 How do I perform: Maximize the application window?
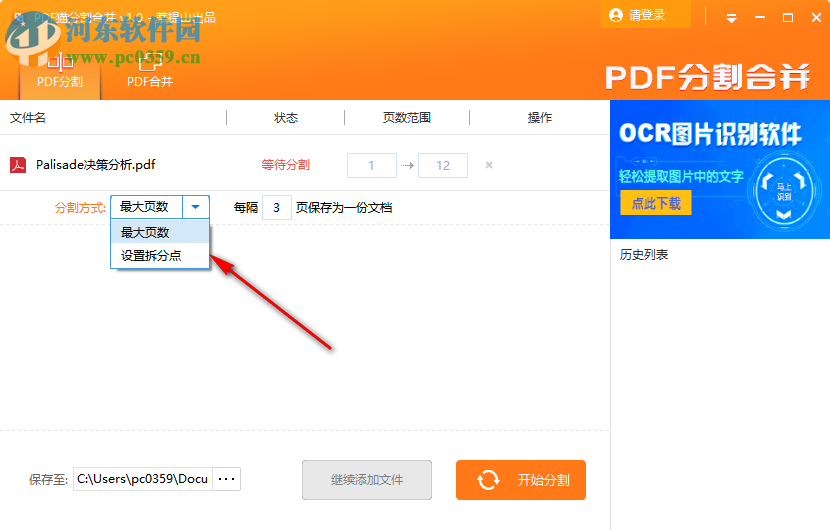[x=788, y=18]
